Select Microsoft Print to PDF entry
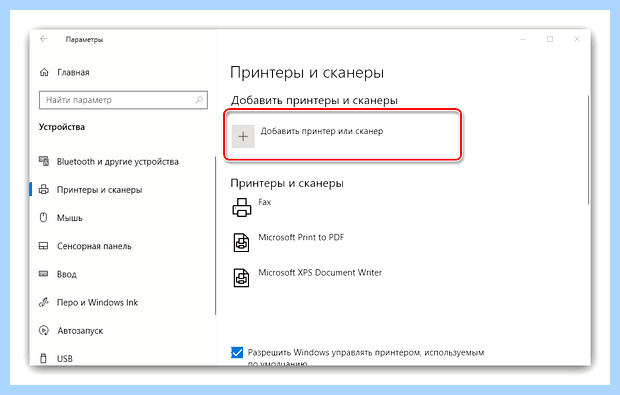The width and height of the screenshot is (620, 395). 301,237
